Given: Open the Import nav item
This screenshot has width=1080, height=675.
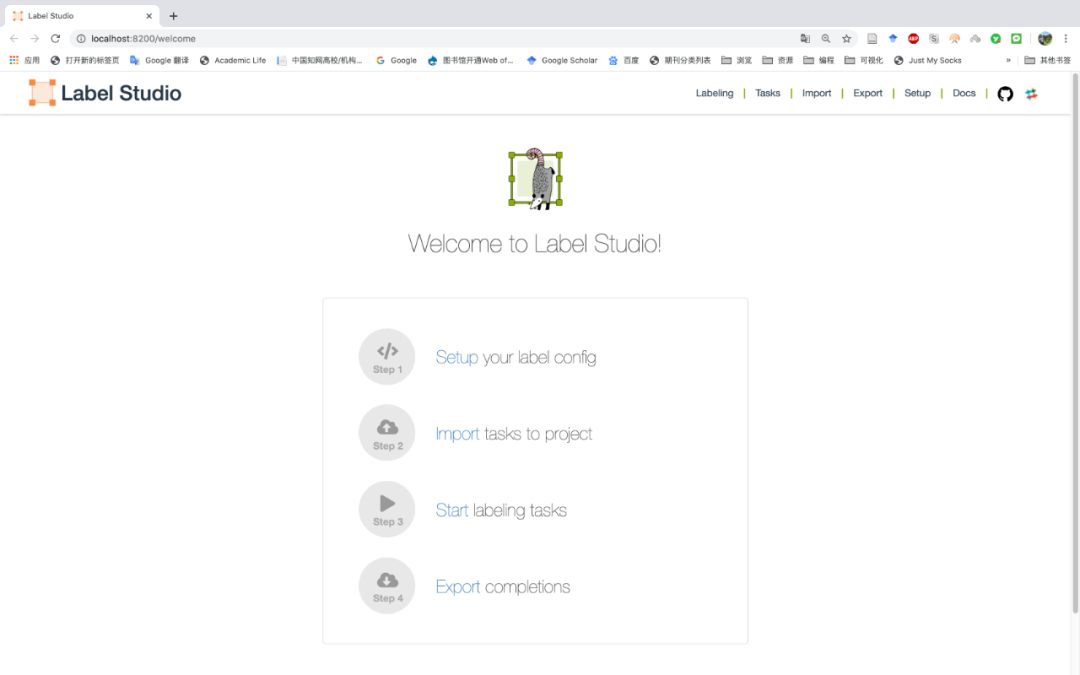Looking at the screenshot, I should [816, 93].
